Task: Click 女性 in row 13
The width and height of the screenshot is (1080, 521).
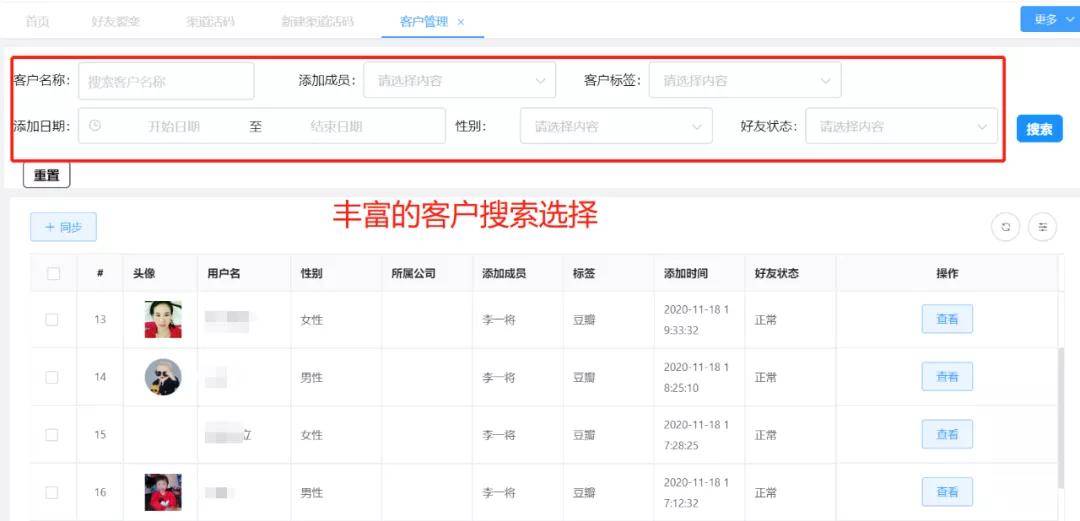Action: 311,320
